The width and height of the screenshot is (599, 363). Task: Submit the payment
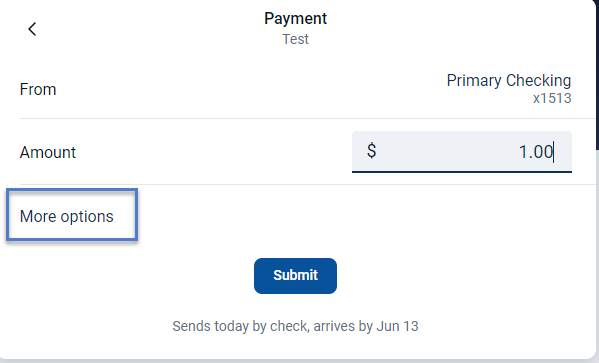(295, 275)
